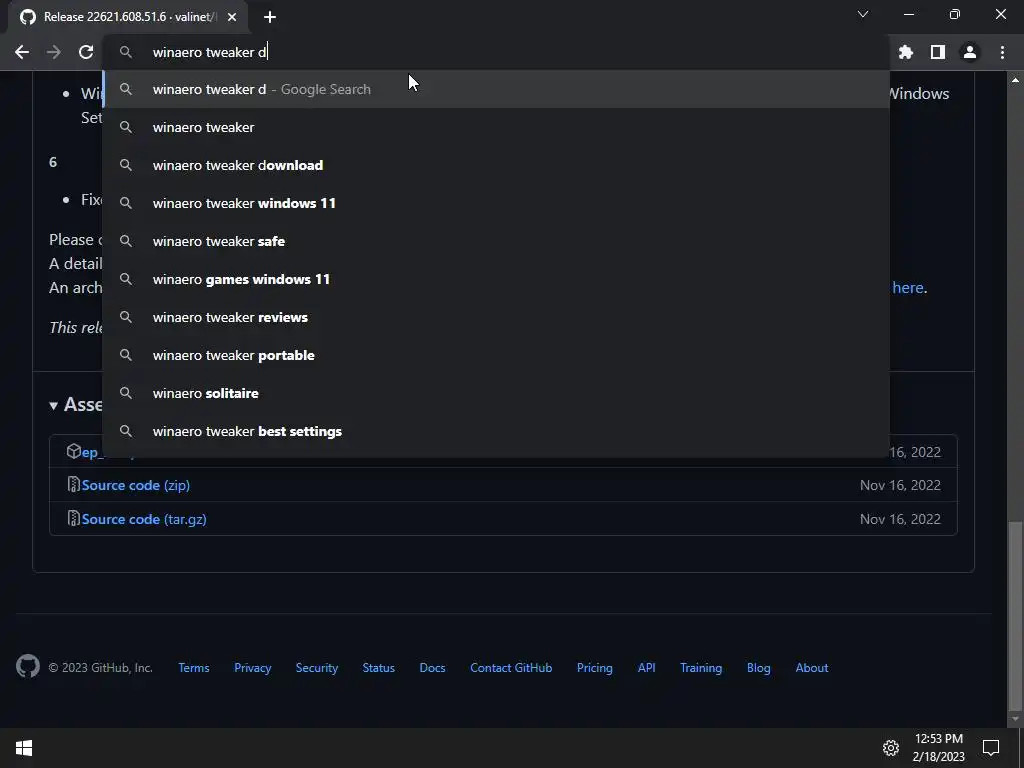
Task: Download Source code (tar.gz)
Action: (x=144, y=519)
